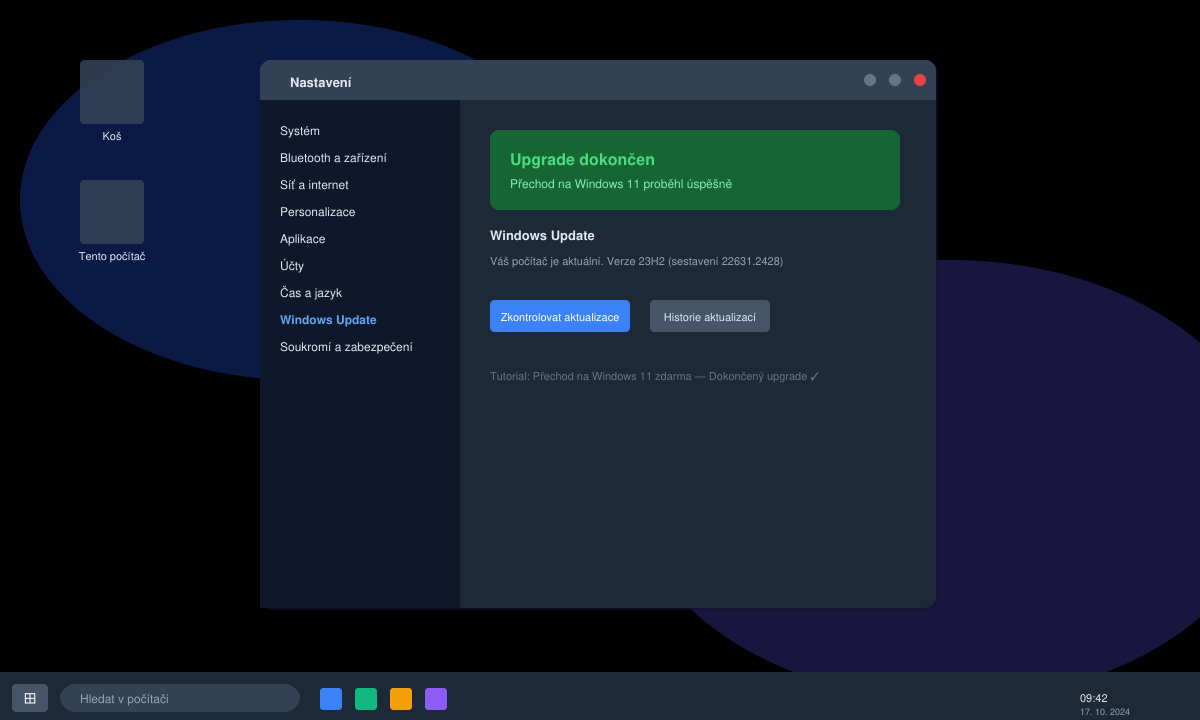This screenshot has width=1200, height=720.
Task: Open the Koš desktop icon
Action: click(x=112, y=92)
